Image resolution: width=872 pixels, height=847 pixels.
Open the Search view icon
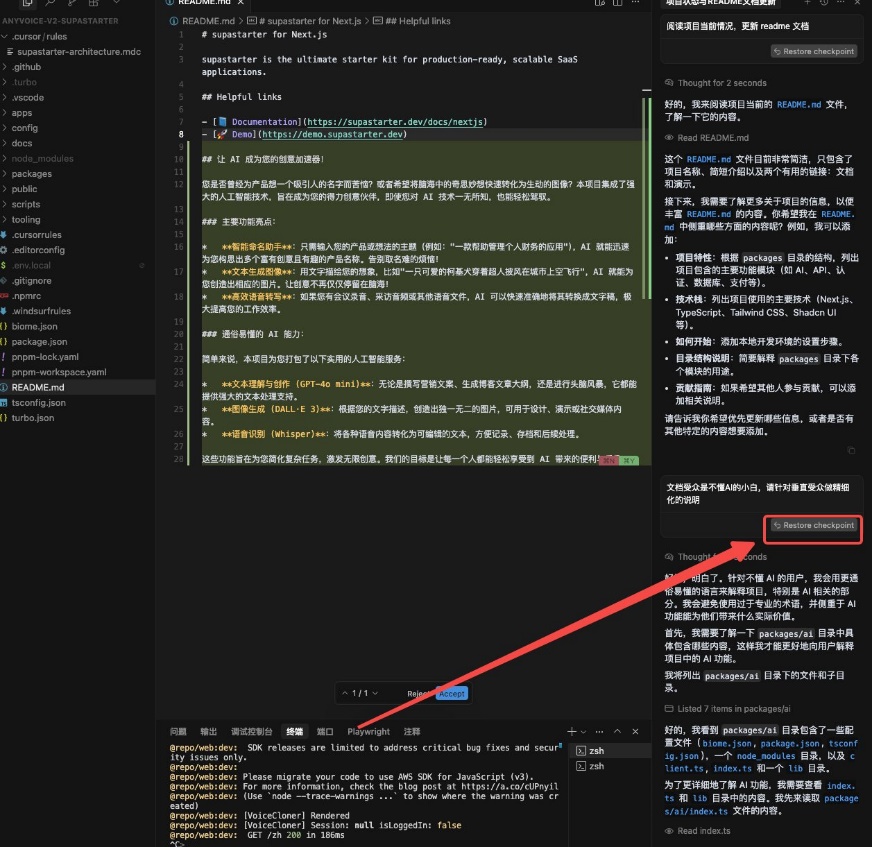click(x=50, y=4)
